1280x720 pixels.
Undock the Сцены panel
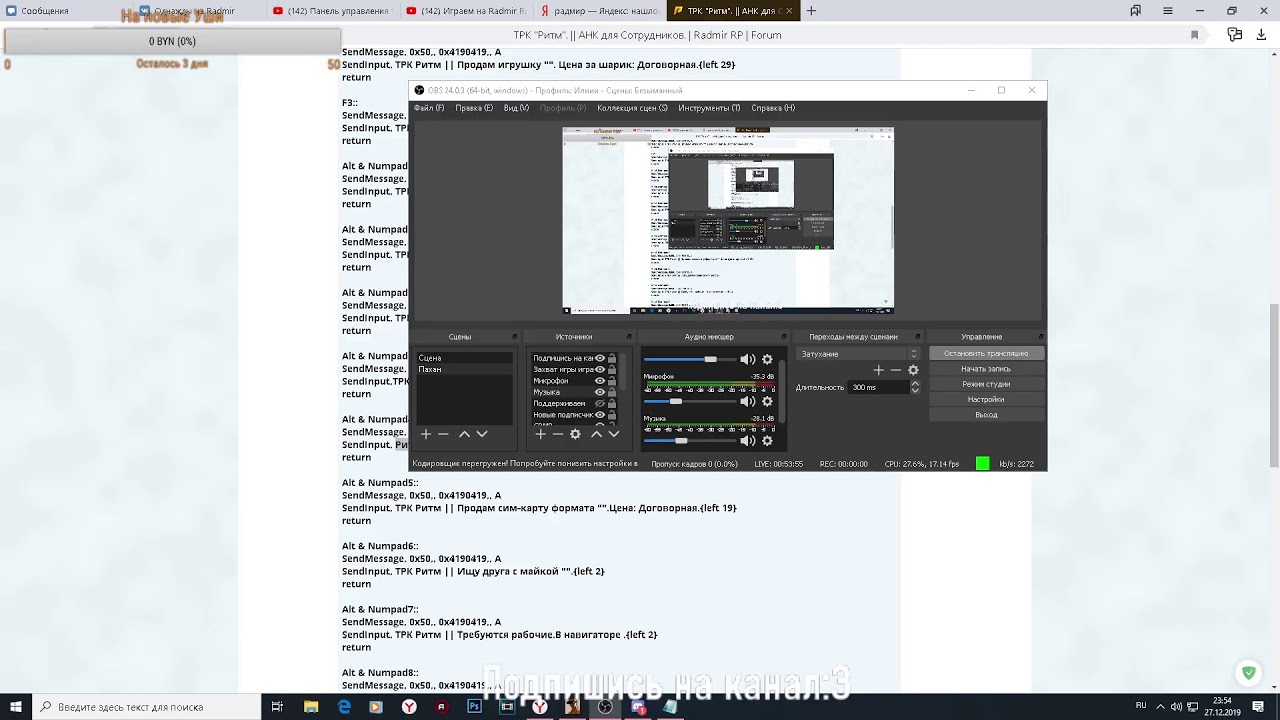point(515,337)
